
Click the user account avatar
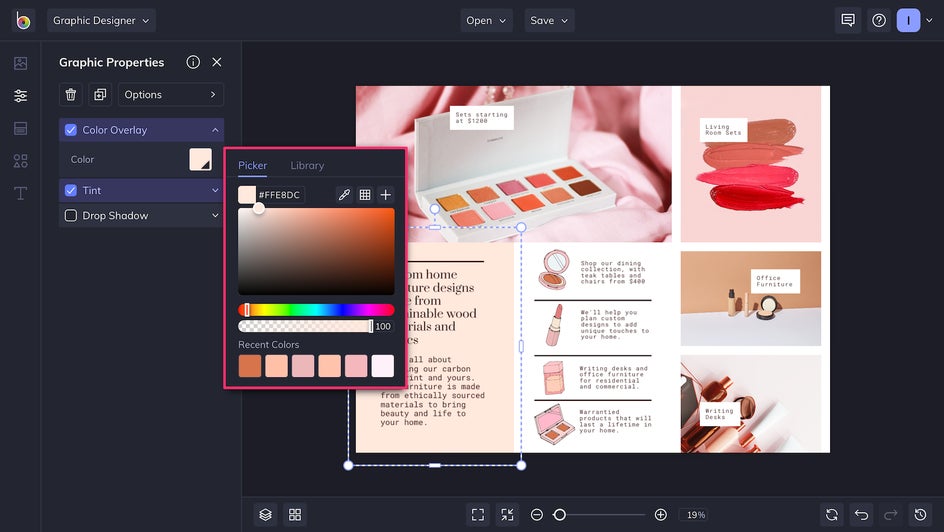tap(908, 20)
